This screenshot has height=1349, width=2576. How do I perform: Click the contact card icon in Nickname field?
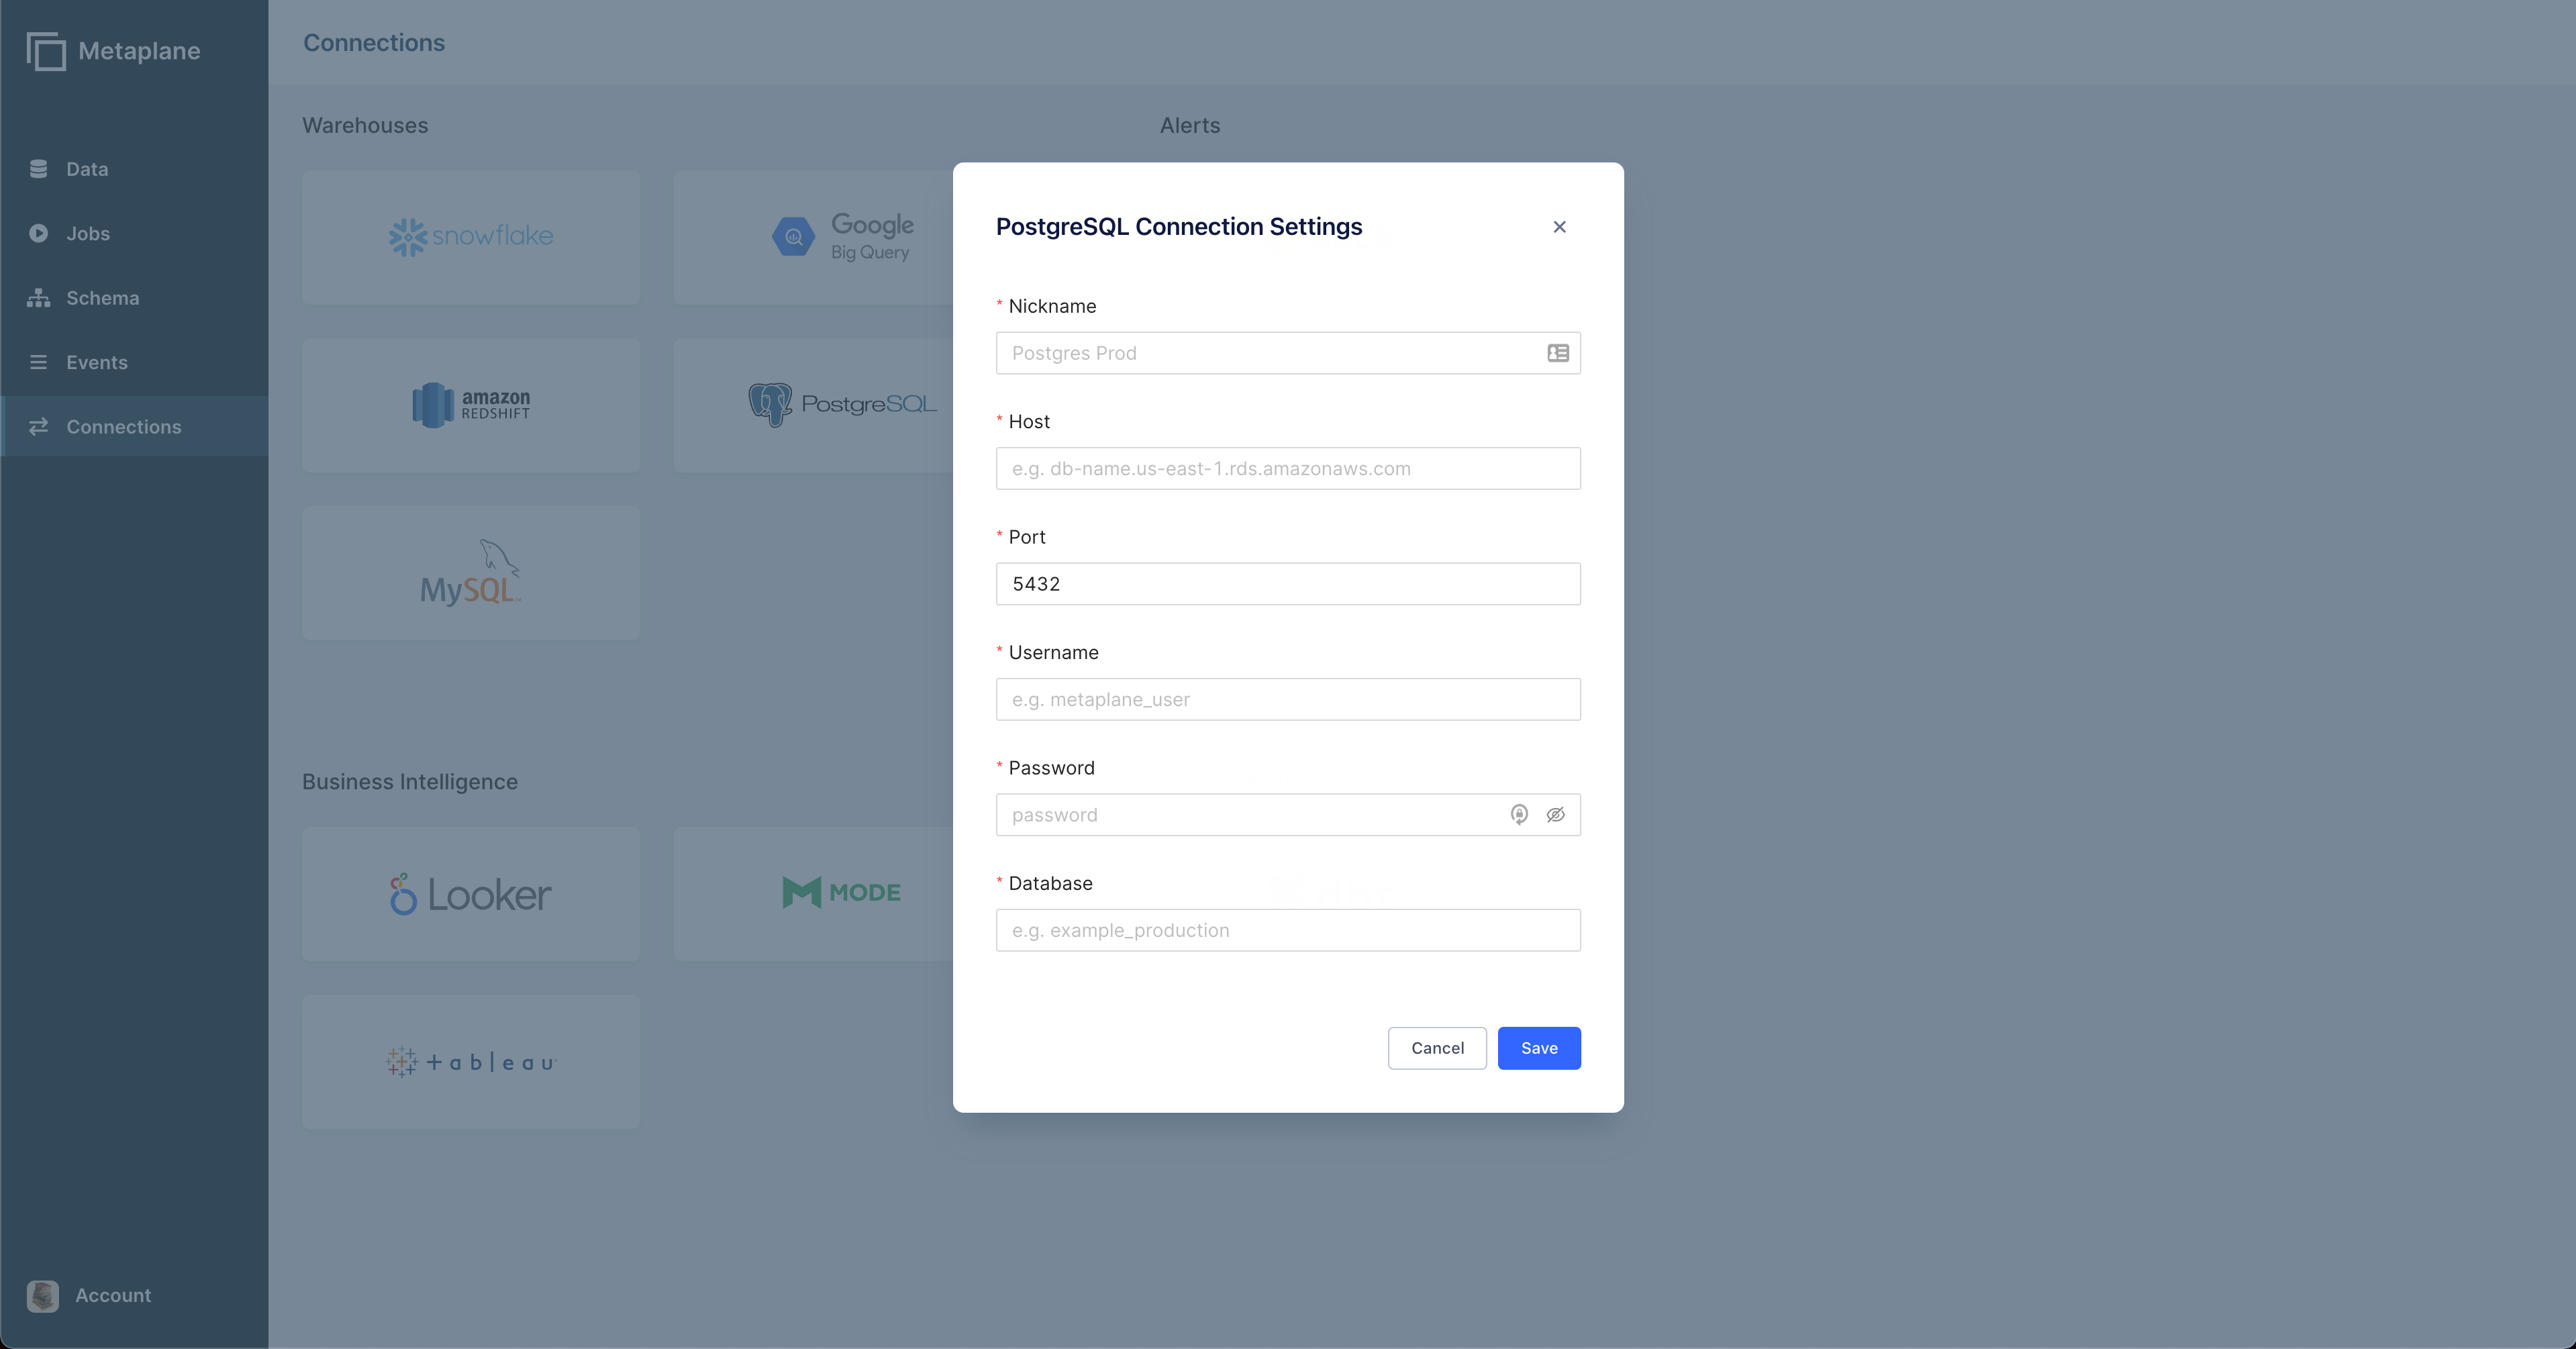[x=1558, y=353]
